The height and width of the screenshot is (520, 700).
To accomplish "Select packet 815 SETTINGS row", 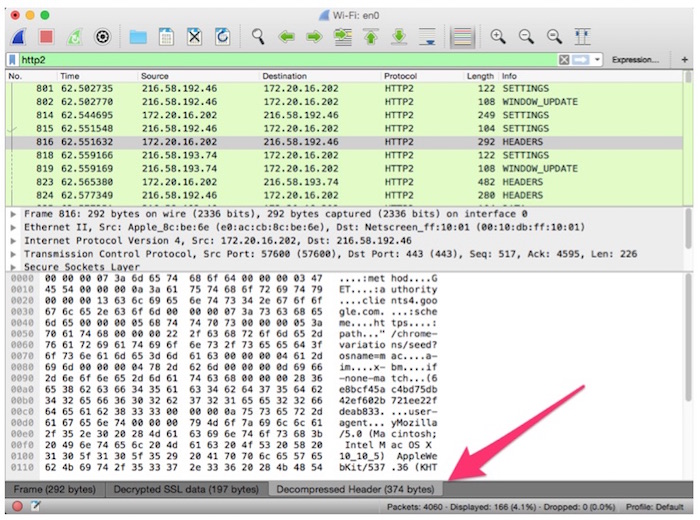I will point(344,129).
